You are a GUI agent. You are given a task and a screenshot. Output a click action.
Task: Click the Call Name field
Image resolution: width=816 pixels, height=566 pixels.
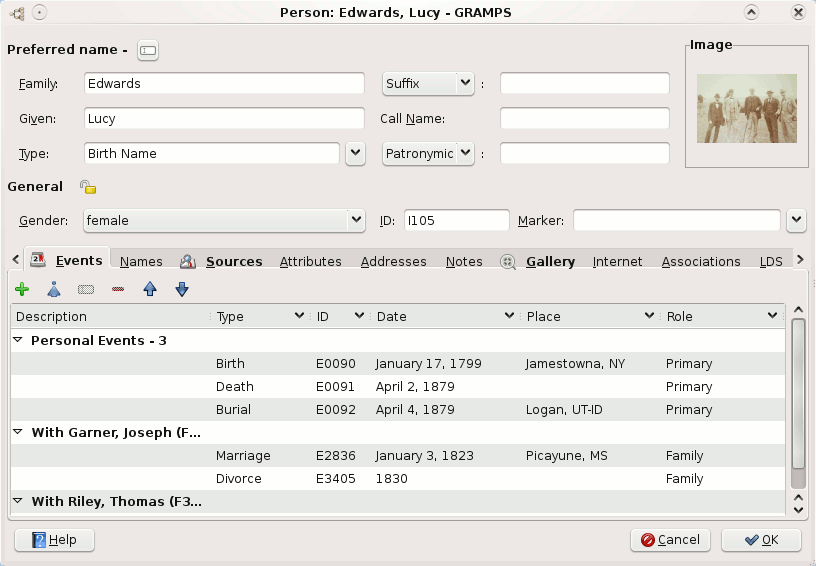pyautogui.click(x=585, y=119)
